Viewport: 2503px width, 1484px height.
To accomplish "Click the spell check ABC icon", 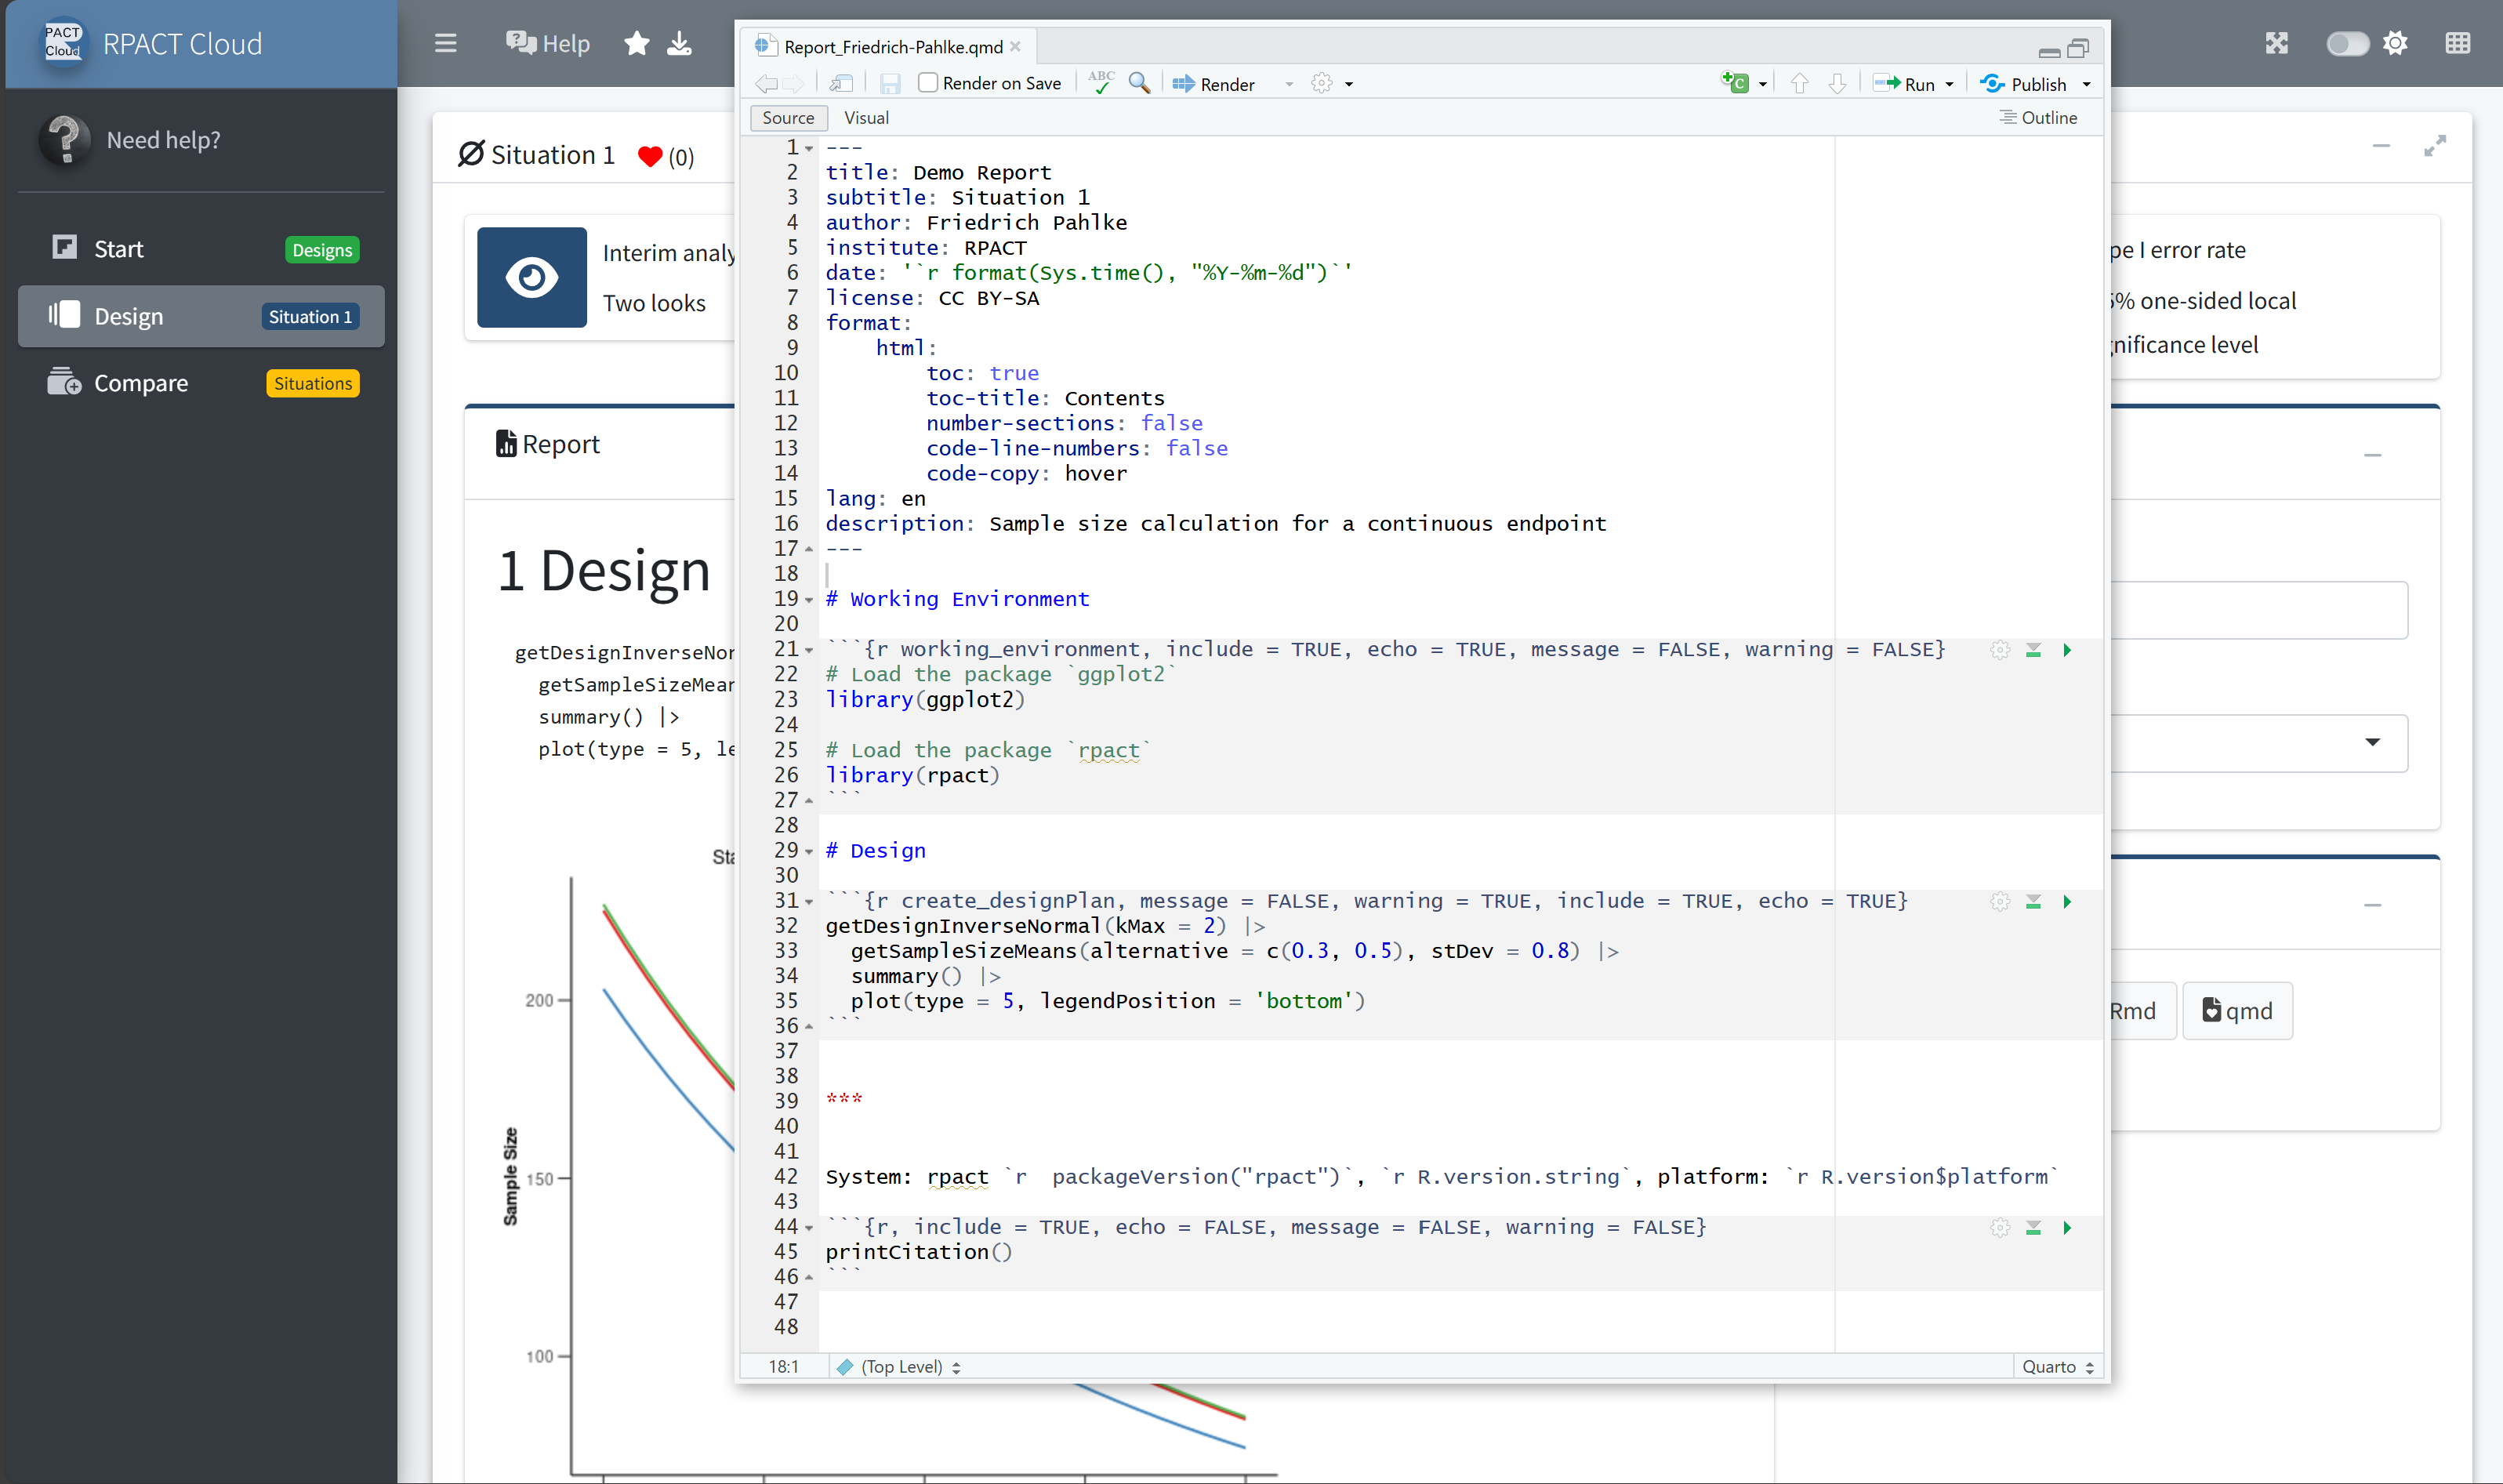I will click(1101, 82).
